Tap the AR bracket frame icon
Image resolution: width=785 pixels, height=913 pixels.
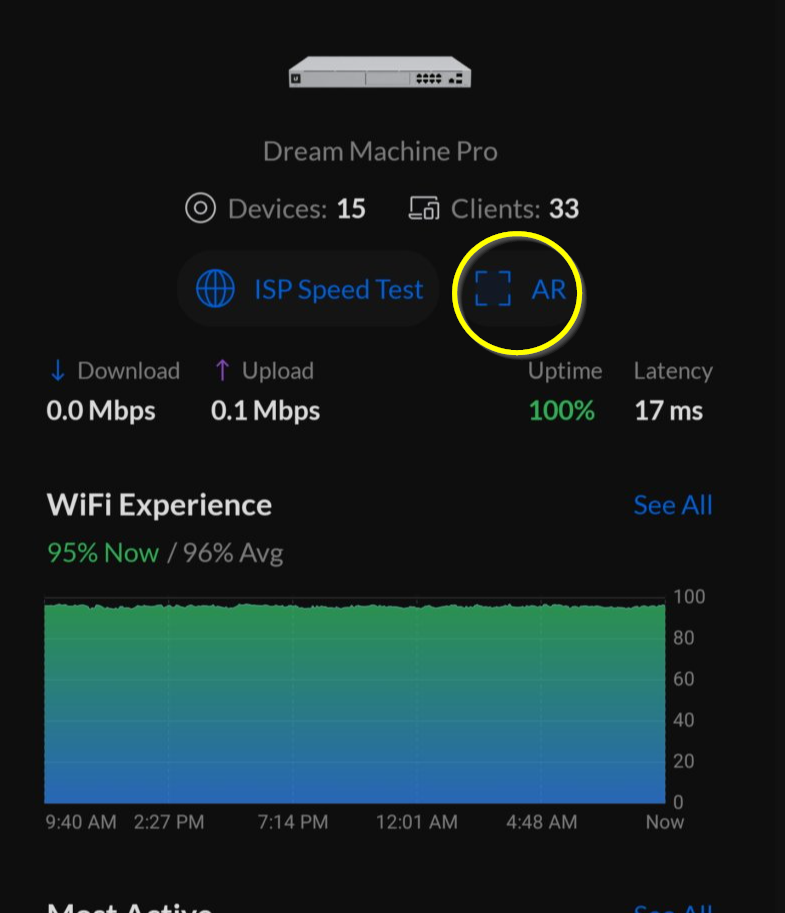point(493,288)
